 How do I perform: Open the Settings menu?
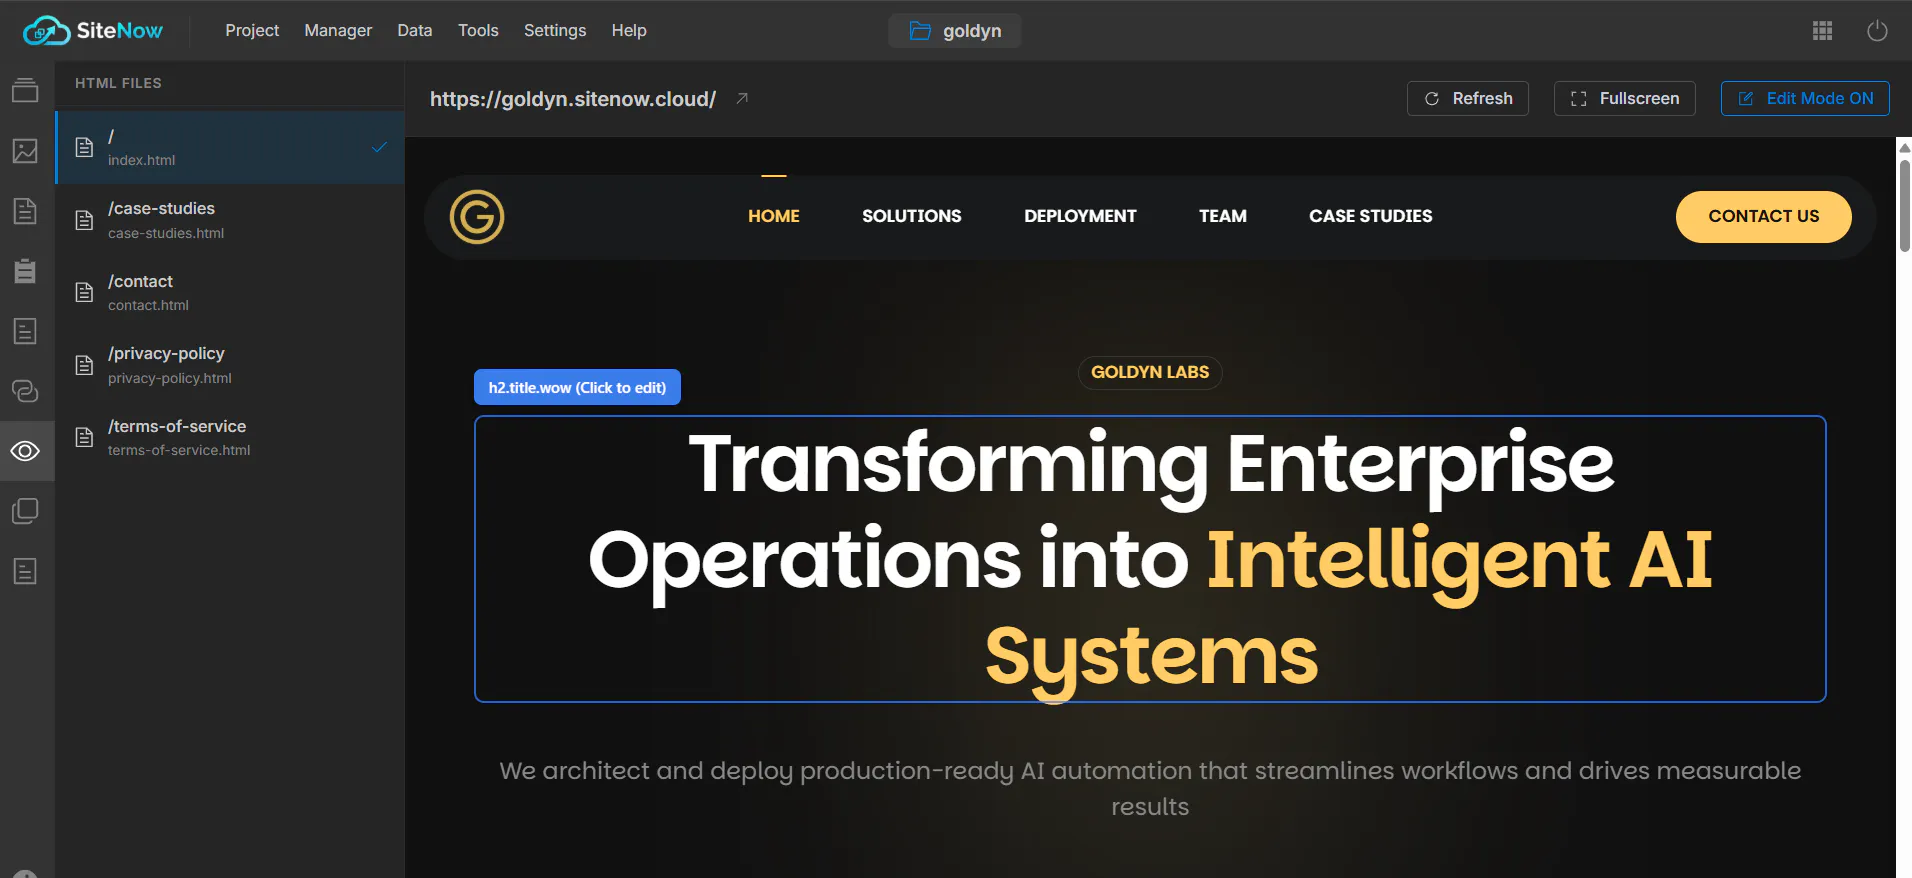coord(555,31)
